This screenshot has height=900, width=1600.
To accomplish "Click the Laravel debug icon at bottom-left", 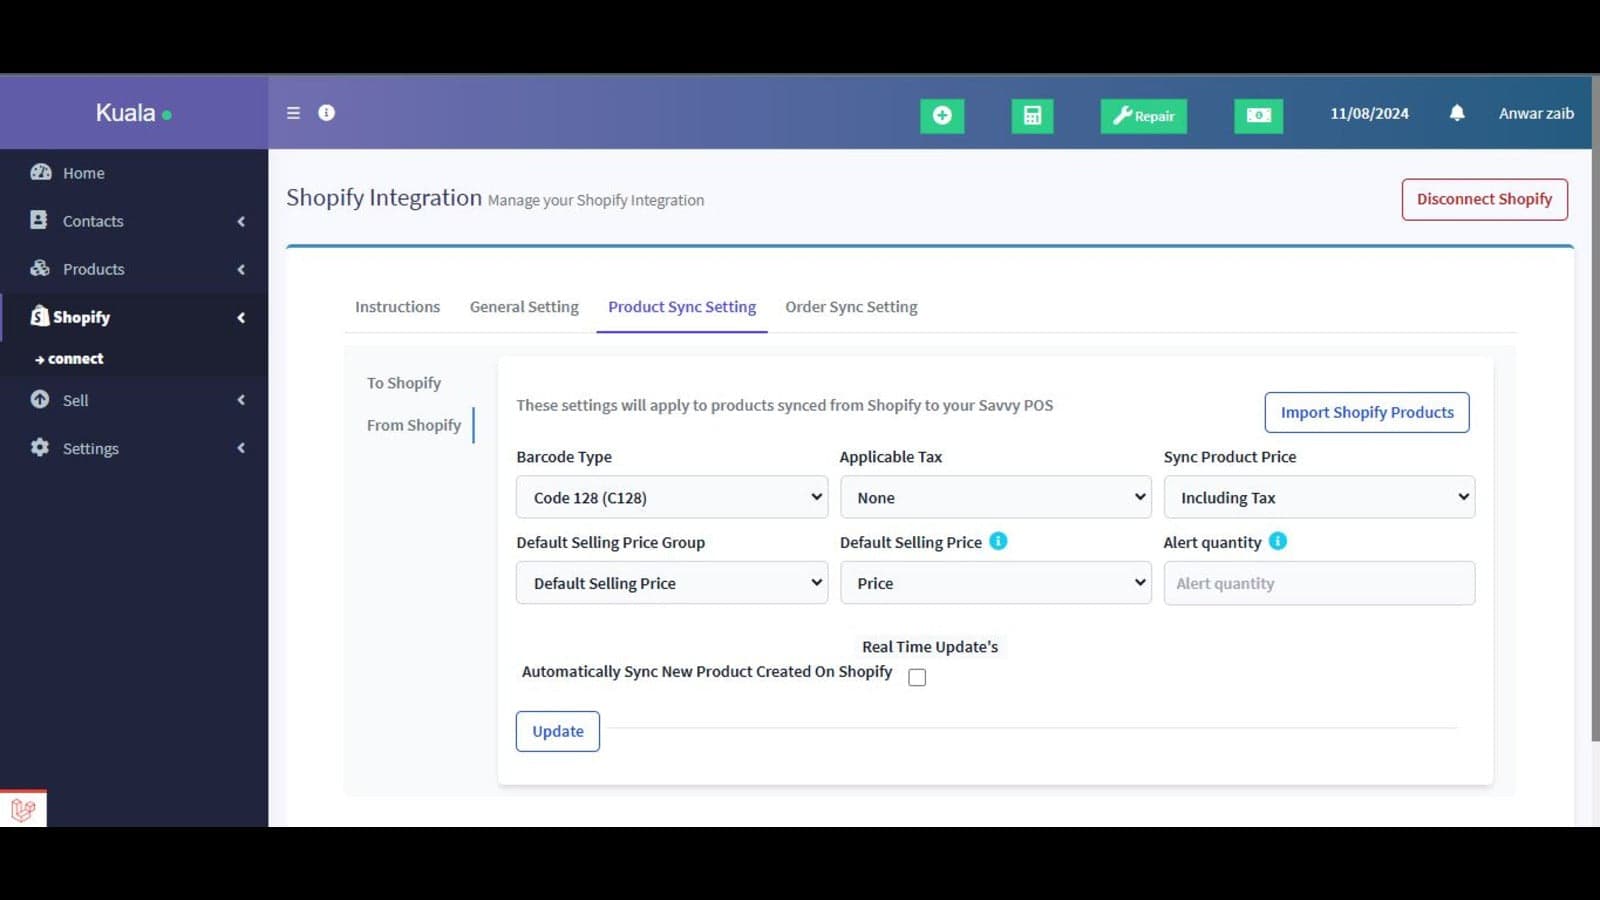I will click(23, 808).
